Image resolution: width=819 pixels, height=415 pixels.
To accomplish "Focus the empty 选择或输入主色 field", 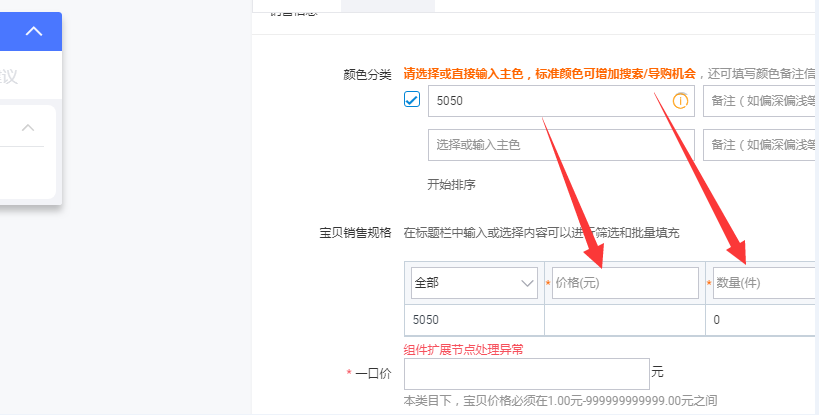I will tap(561, 145).
